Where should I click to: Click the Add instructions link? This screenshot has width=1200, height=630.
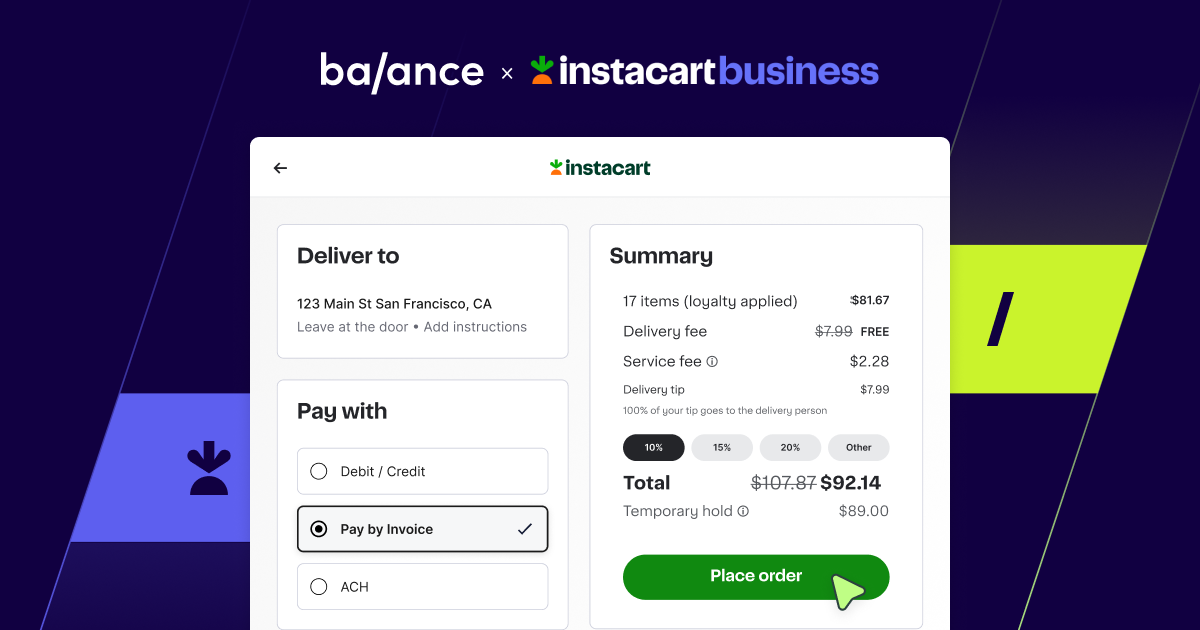tap(475, 327)
